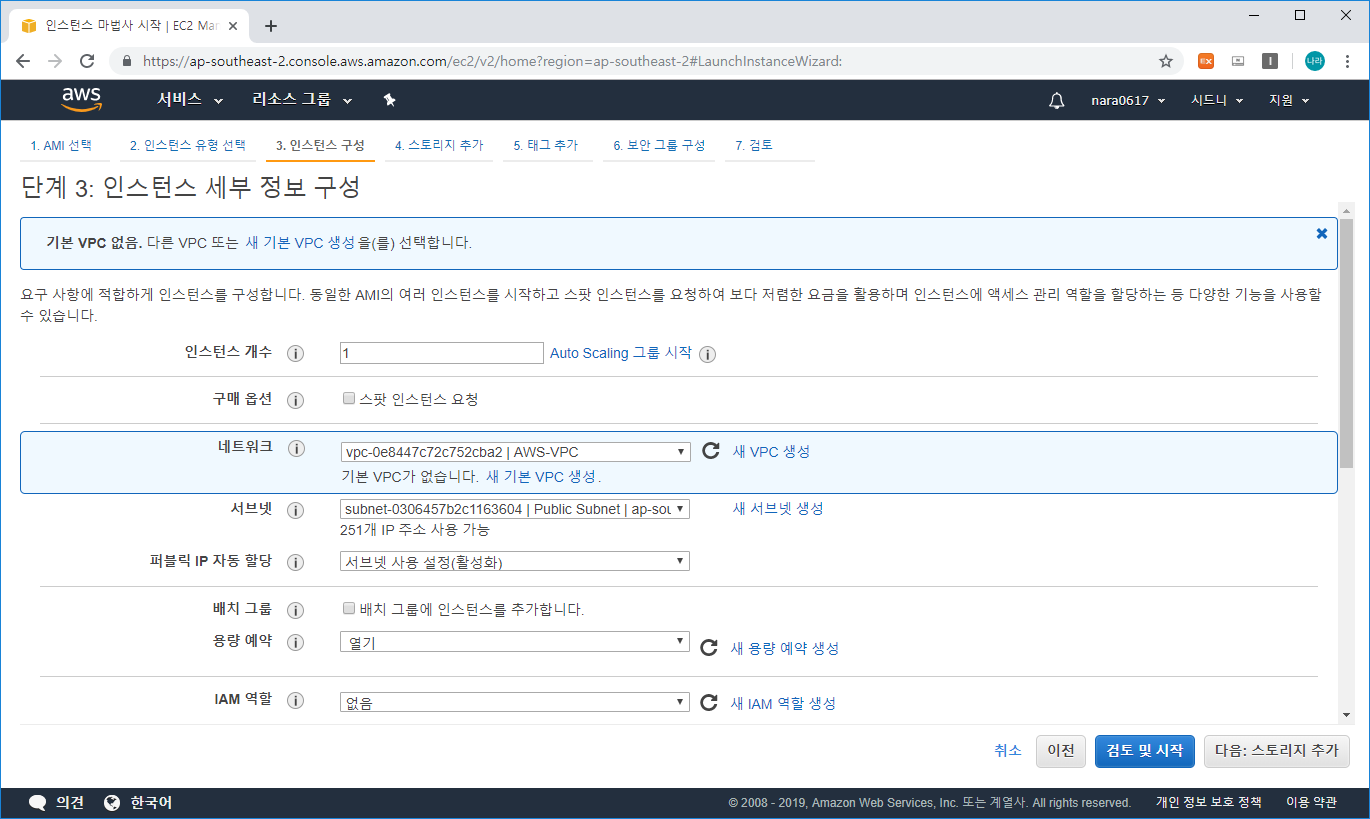
Task: Open the pin shortcuts icon in AWS navbar
Action: (x=390, y=100)
